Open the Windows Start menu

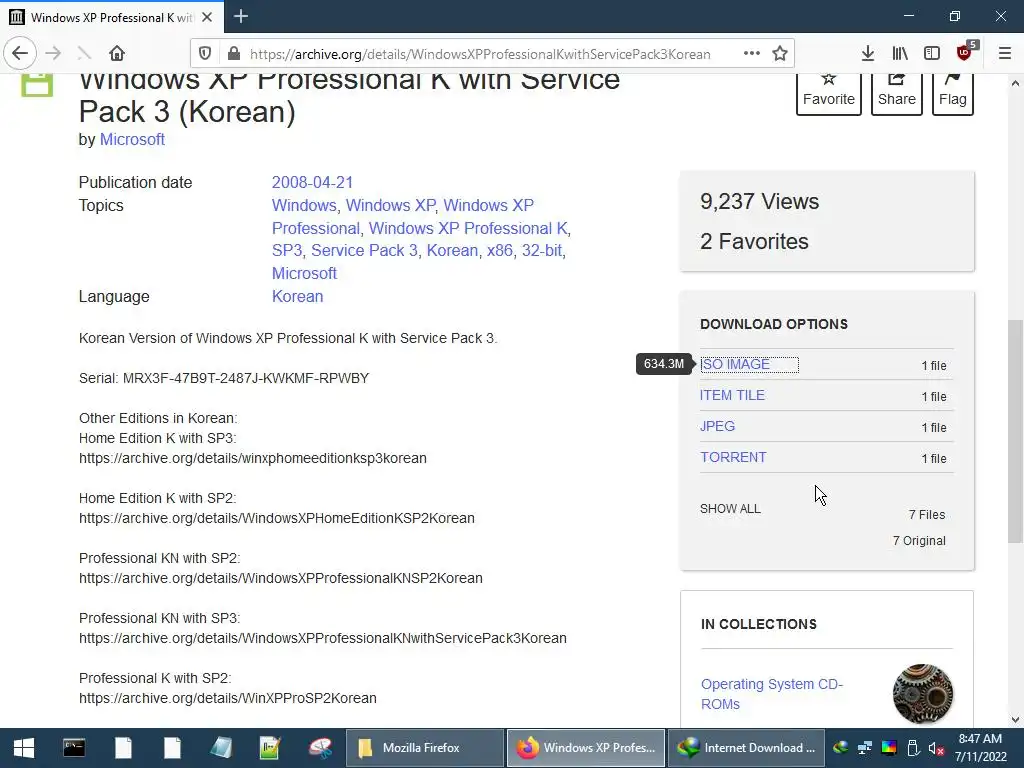[24, 748]
